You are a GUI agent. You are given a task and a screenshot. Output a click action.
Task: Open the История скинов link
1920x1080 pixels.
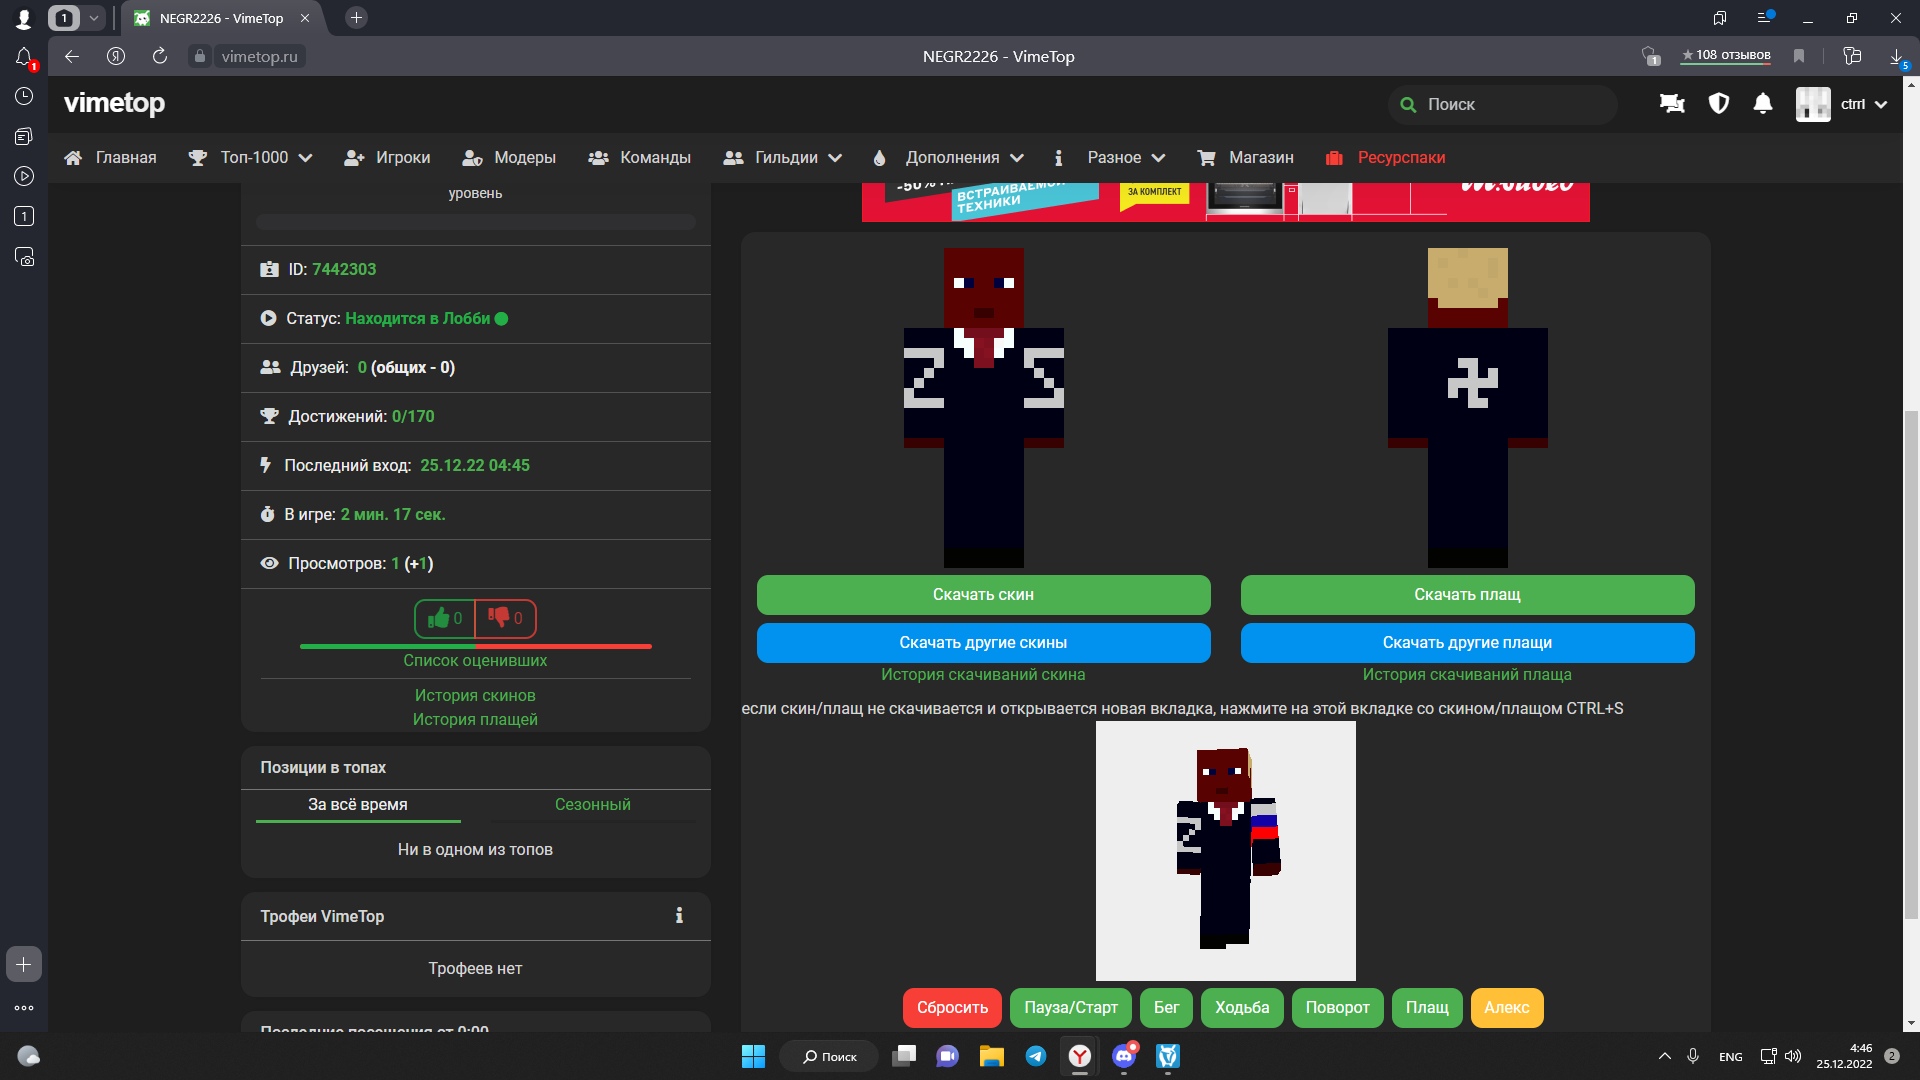tap(475, 695)
